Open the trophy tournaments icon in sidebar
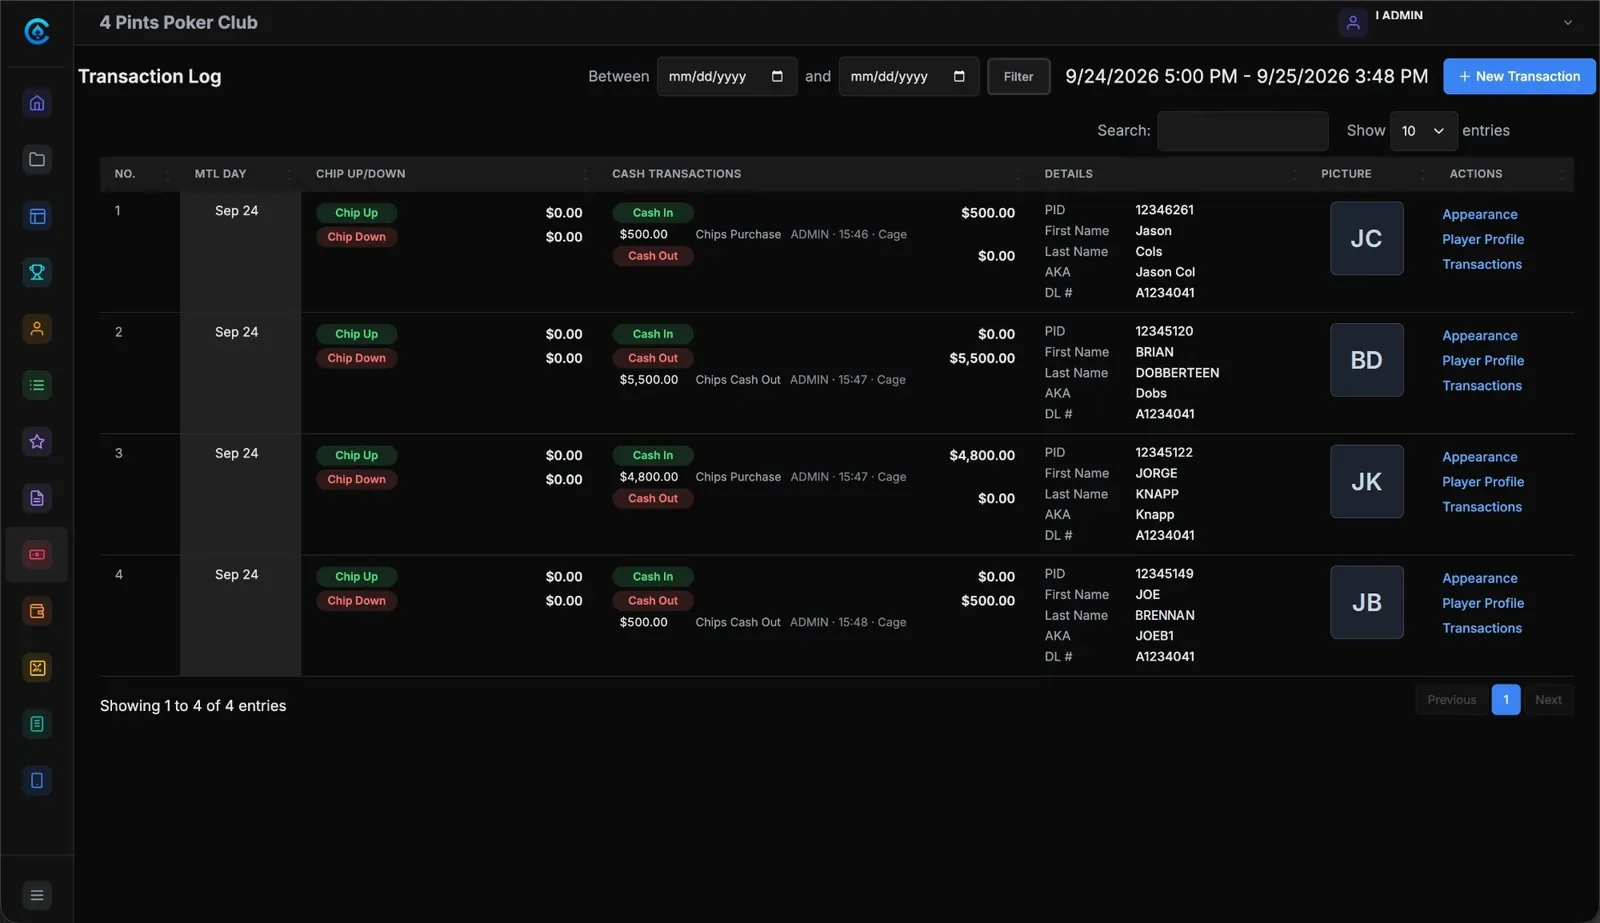The image size is (1600, 923). coord(37,272)
